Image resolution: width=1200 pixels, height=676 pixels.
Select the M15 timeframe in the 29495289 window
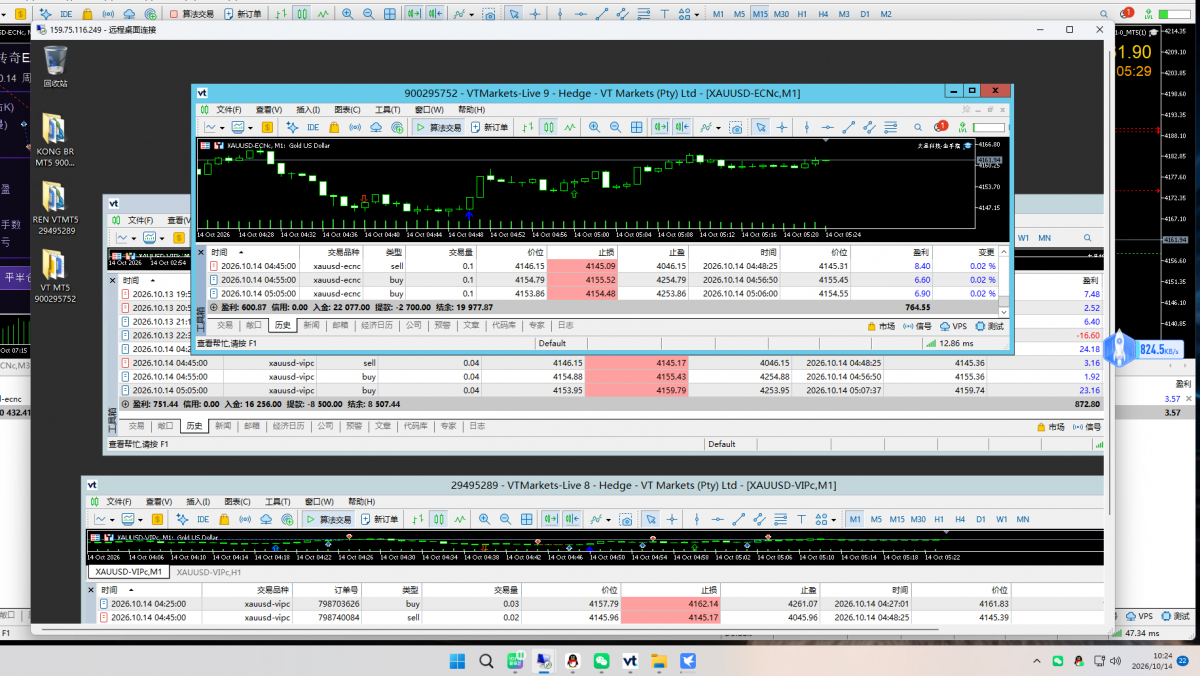897,519
